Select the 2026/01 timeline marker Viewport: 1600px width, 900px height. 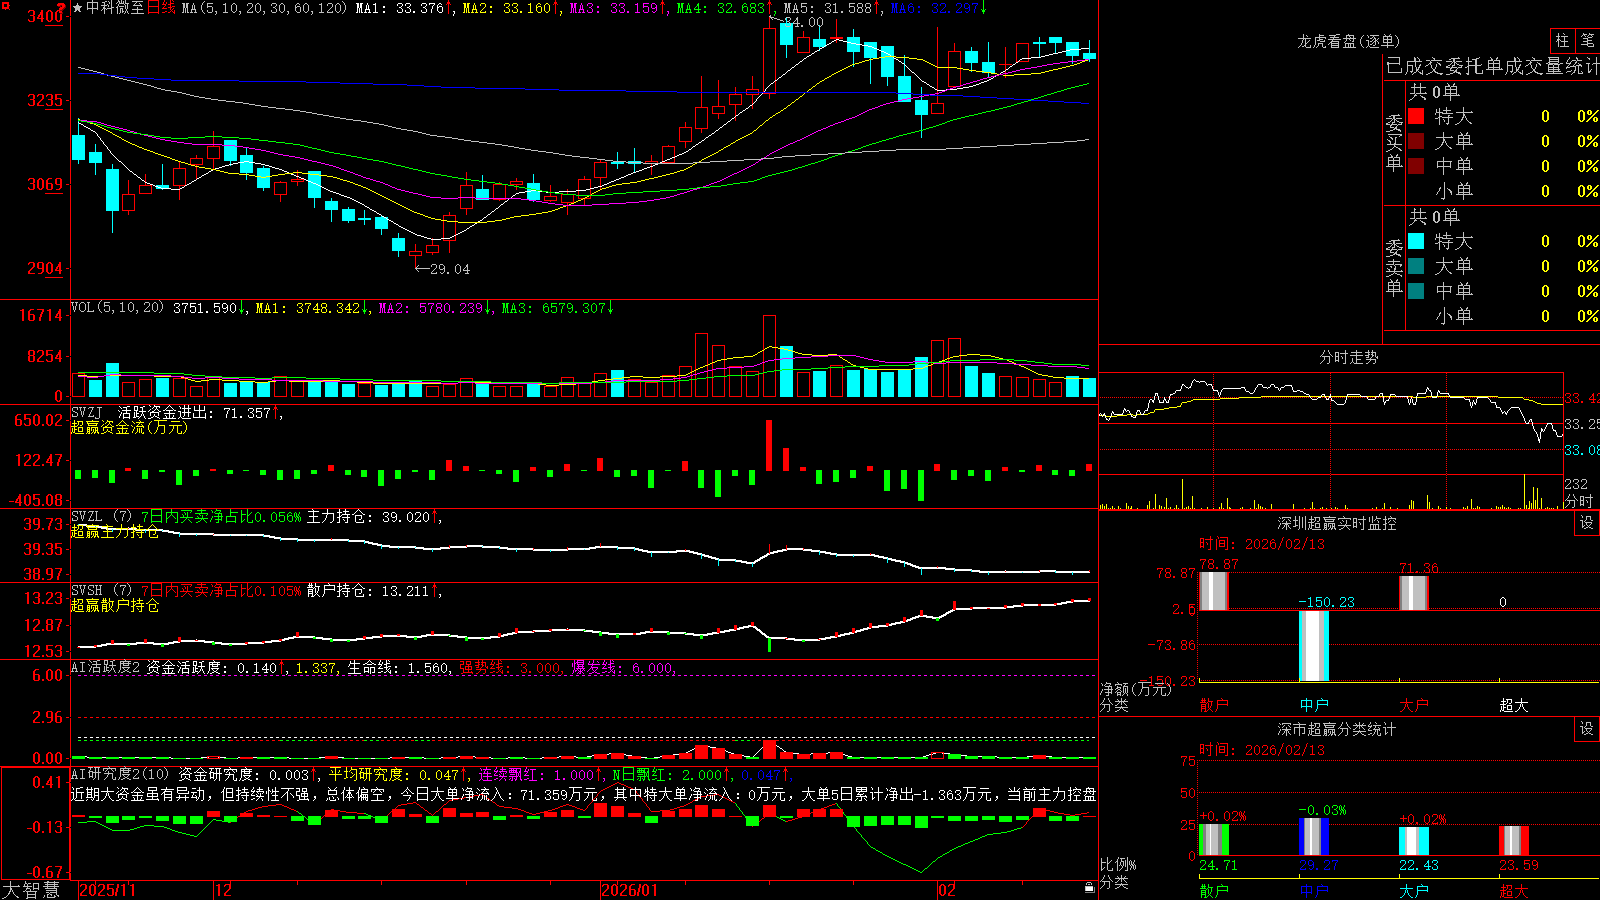629,890
